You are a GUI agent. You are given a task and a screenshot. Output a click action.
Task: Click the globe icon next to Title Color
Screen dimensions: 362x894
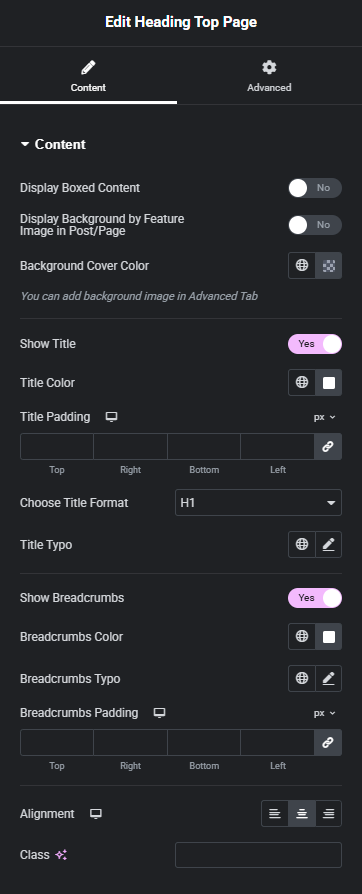pos(302,382)
